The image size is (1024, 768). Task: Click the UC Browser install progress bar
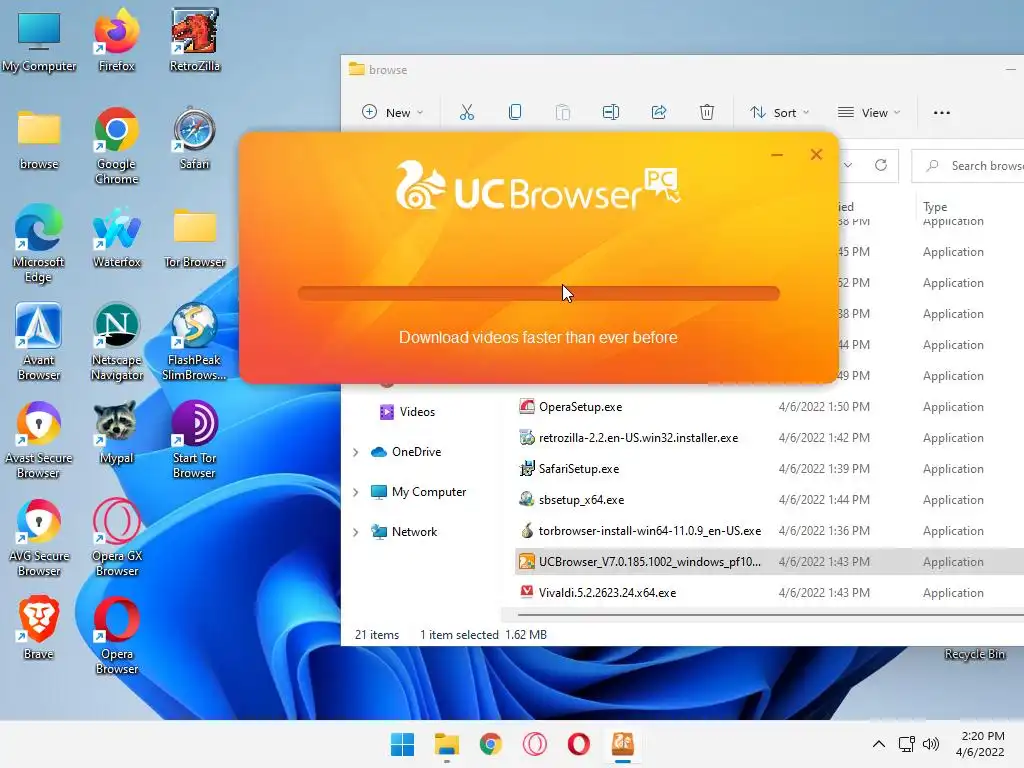click(539, 293)
